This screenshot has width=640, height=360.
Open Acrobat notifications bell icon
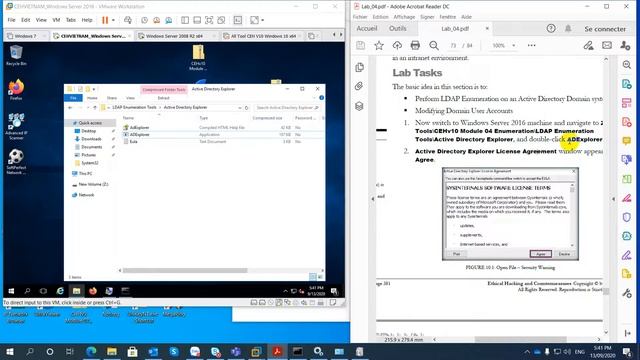click(568, 29)
